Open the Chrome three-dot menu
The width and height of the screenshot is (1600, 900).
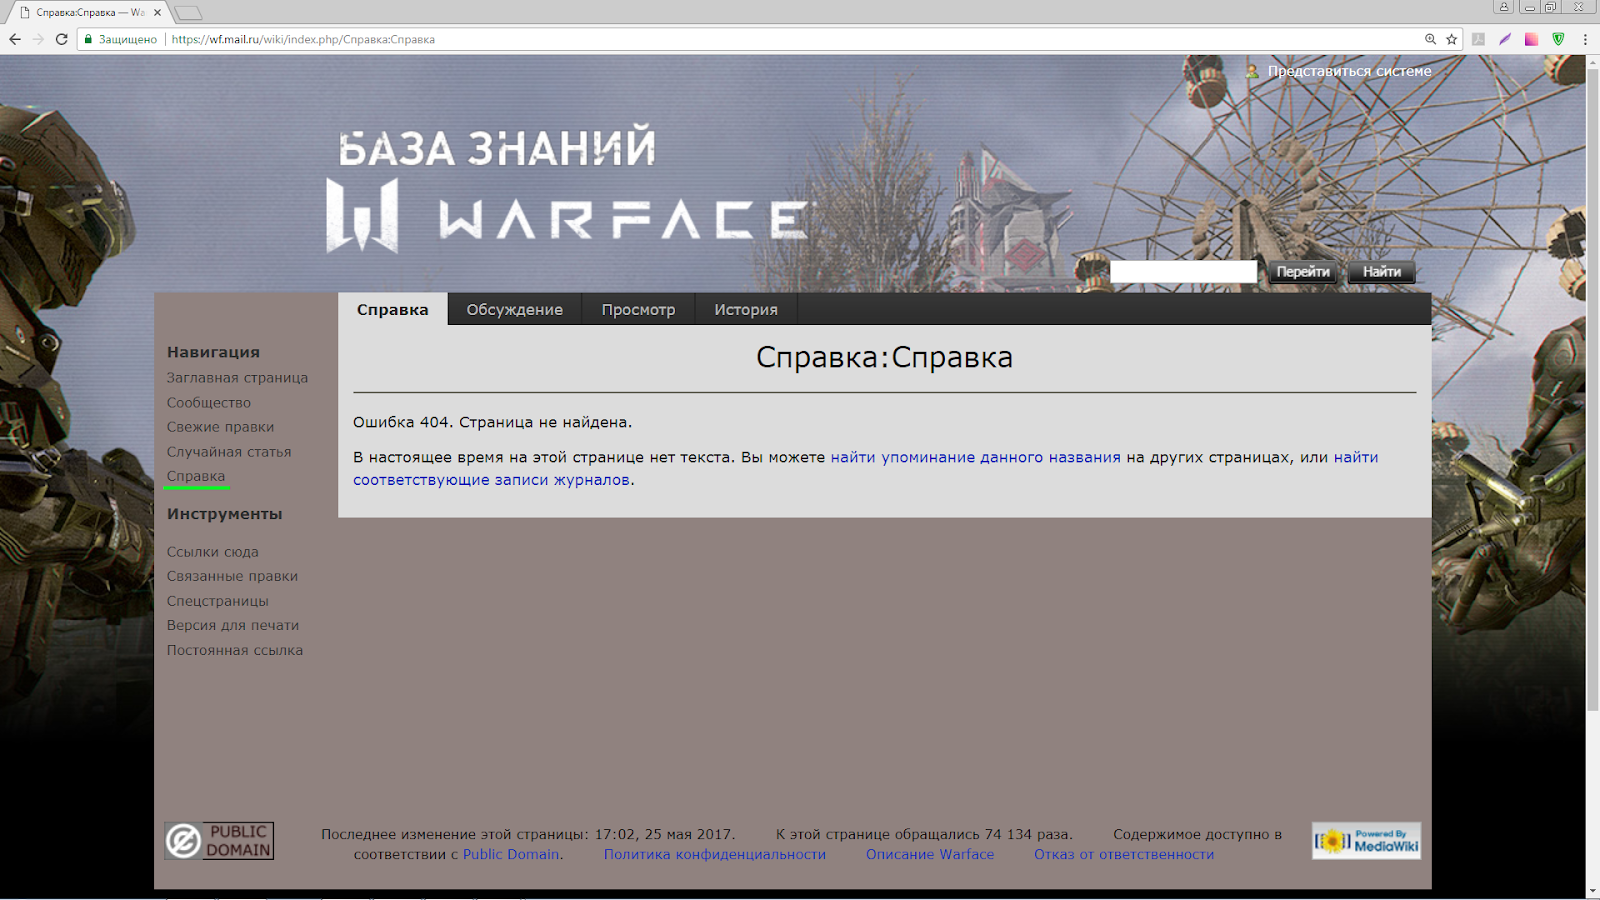tap(1585, 39)
